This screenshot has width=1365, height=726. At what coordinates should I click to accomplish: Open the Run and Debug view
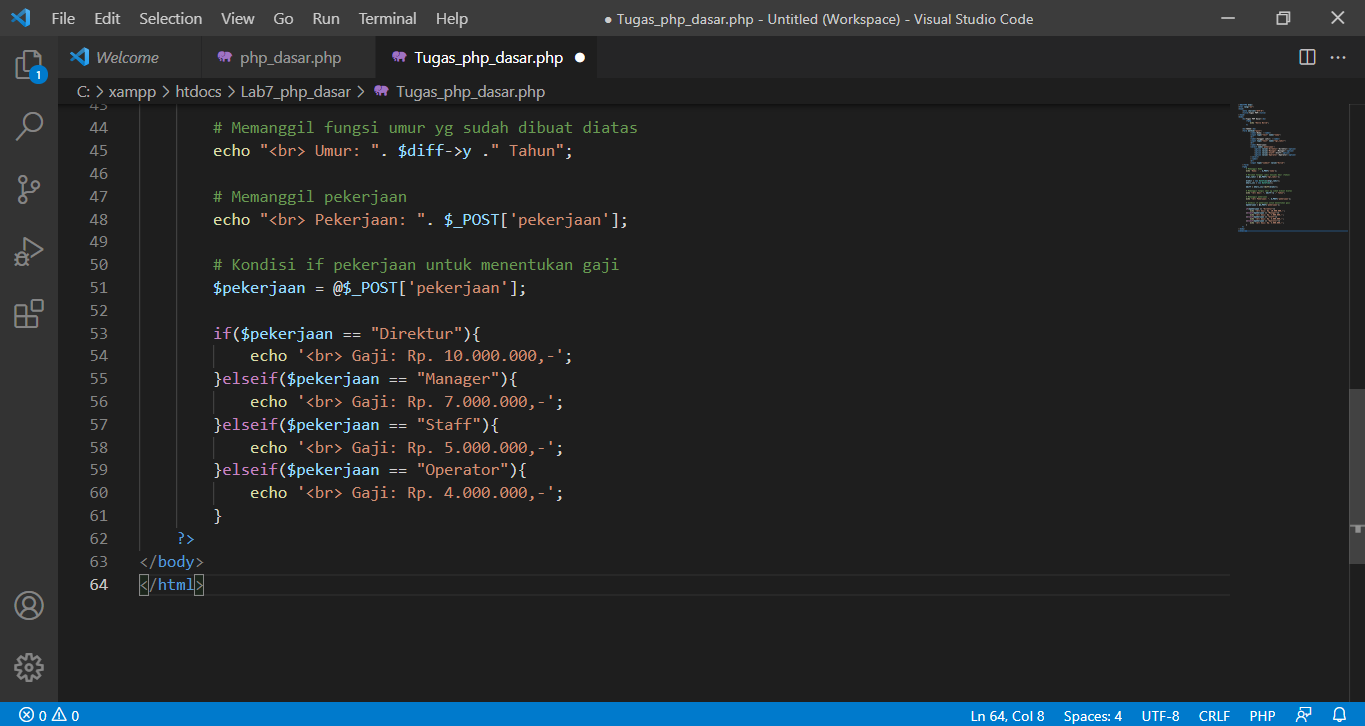click(28, 251)
